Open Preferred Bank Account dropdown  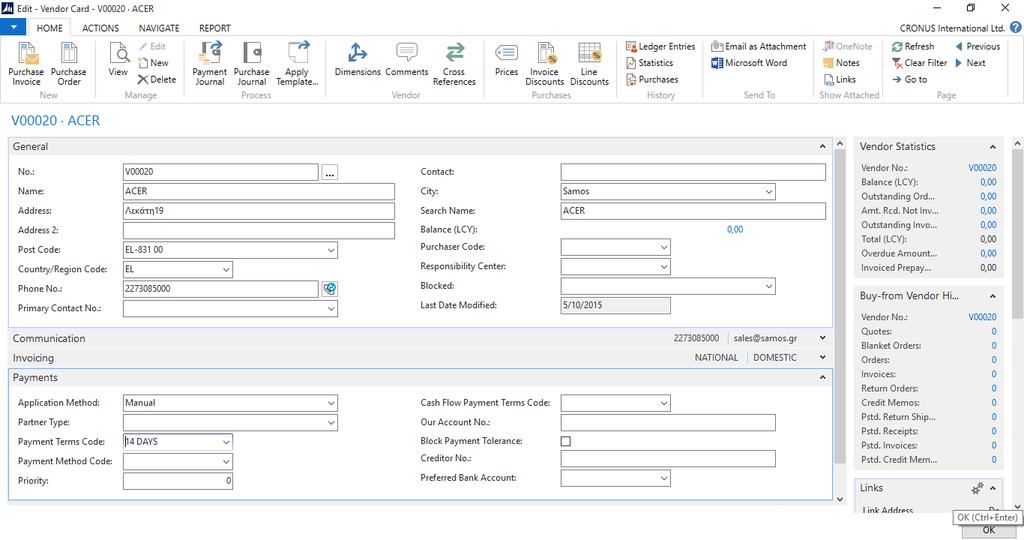[x=664, y=479]
